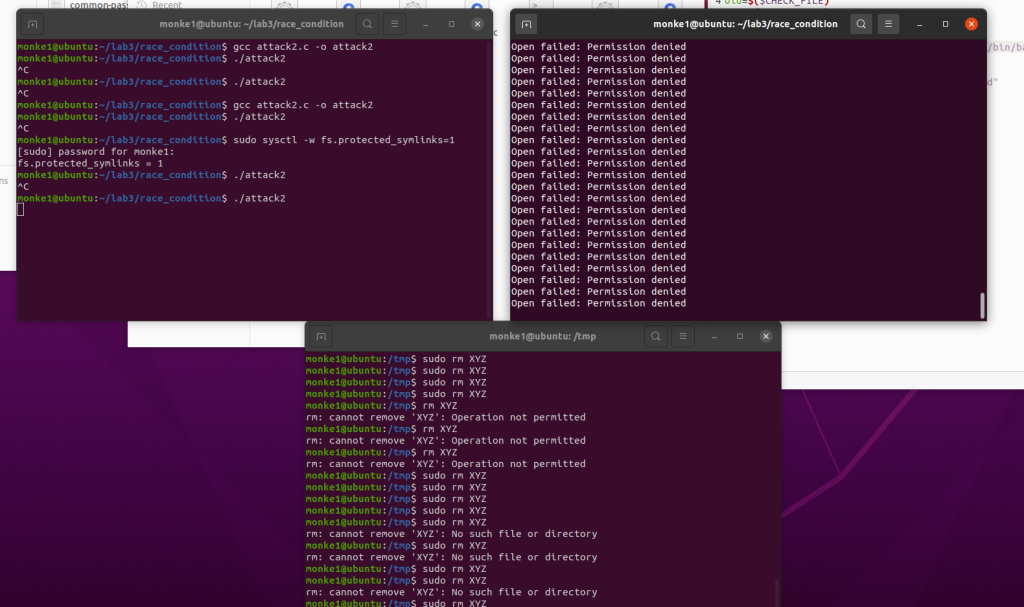1024x607 pixels.
Task: Open hamburger menu in the Permission denied terminal
Action: click(888, 24)
